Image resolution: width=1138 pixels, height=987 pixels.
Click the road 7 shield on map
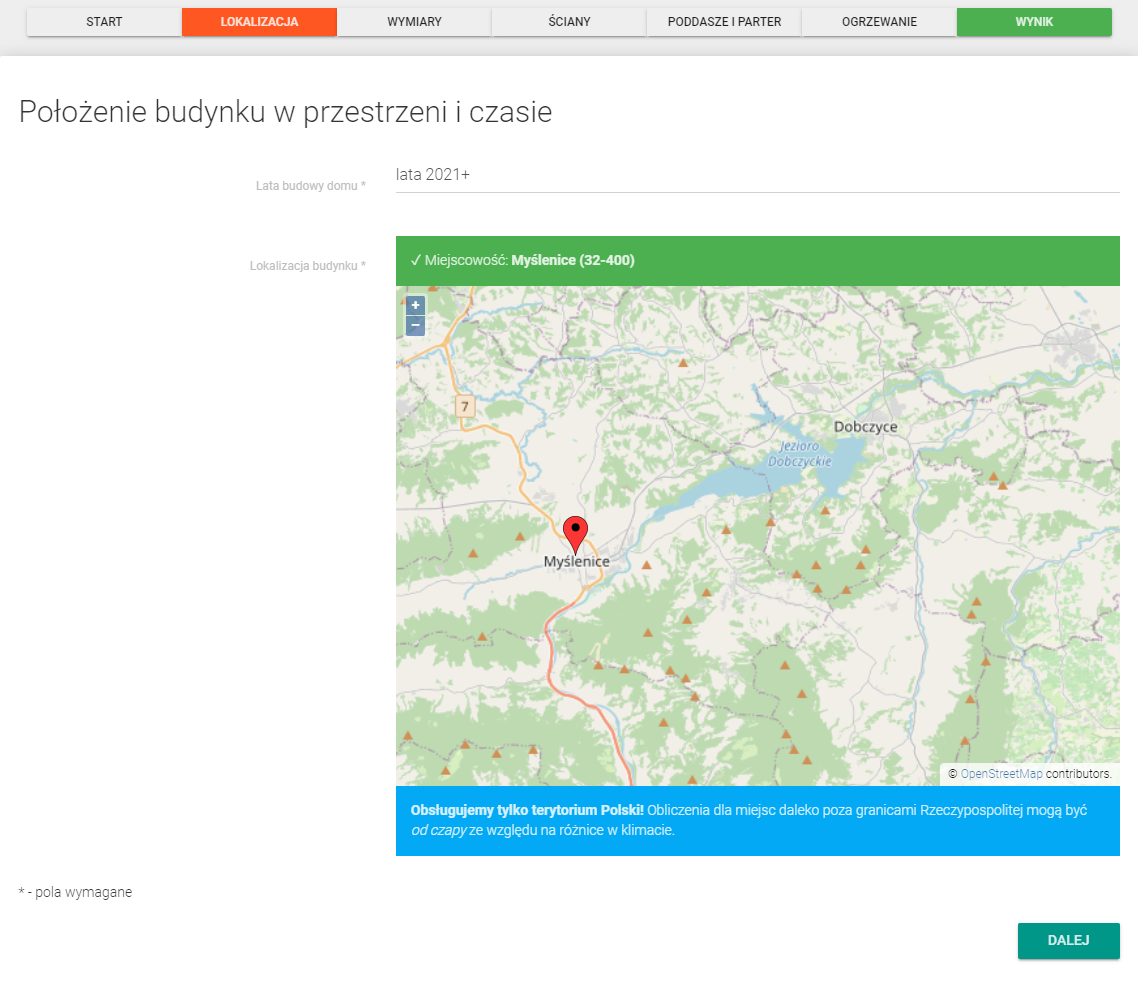tap(465, 406)
